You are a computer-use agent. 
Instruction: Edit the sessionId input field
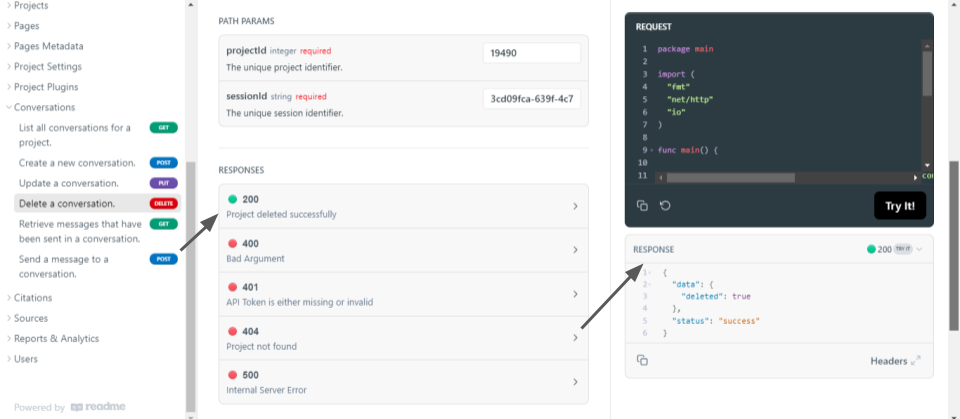coord(531,99)
